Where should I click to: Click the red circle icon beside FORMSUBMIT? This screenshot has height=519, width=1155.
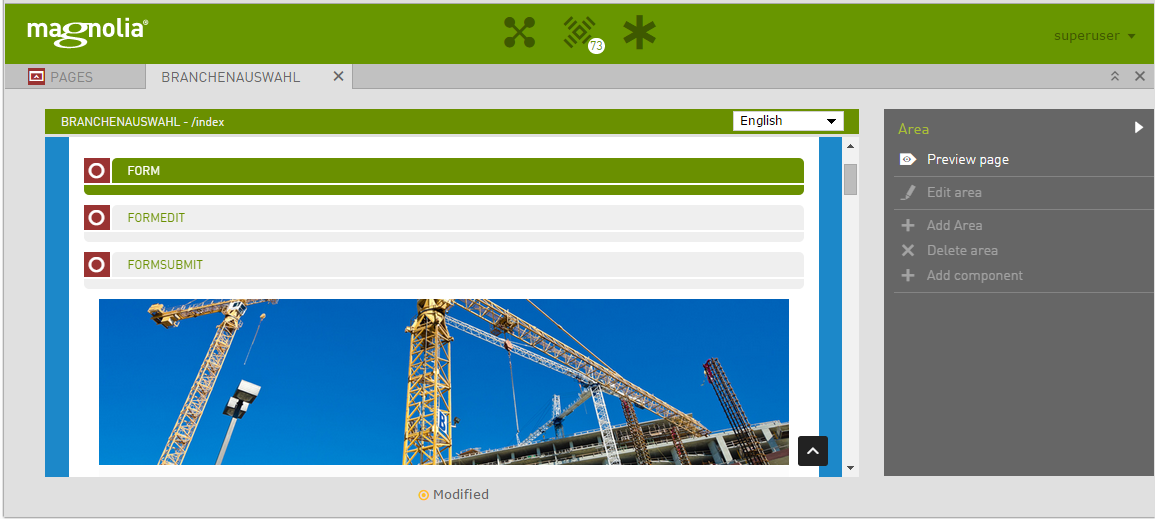pyautogui.click(x=96, y=264)
